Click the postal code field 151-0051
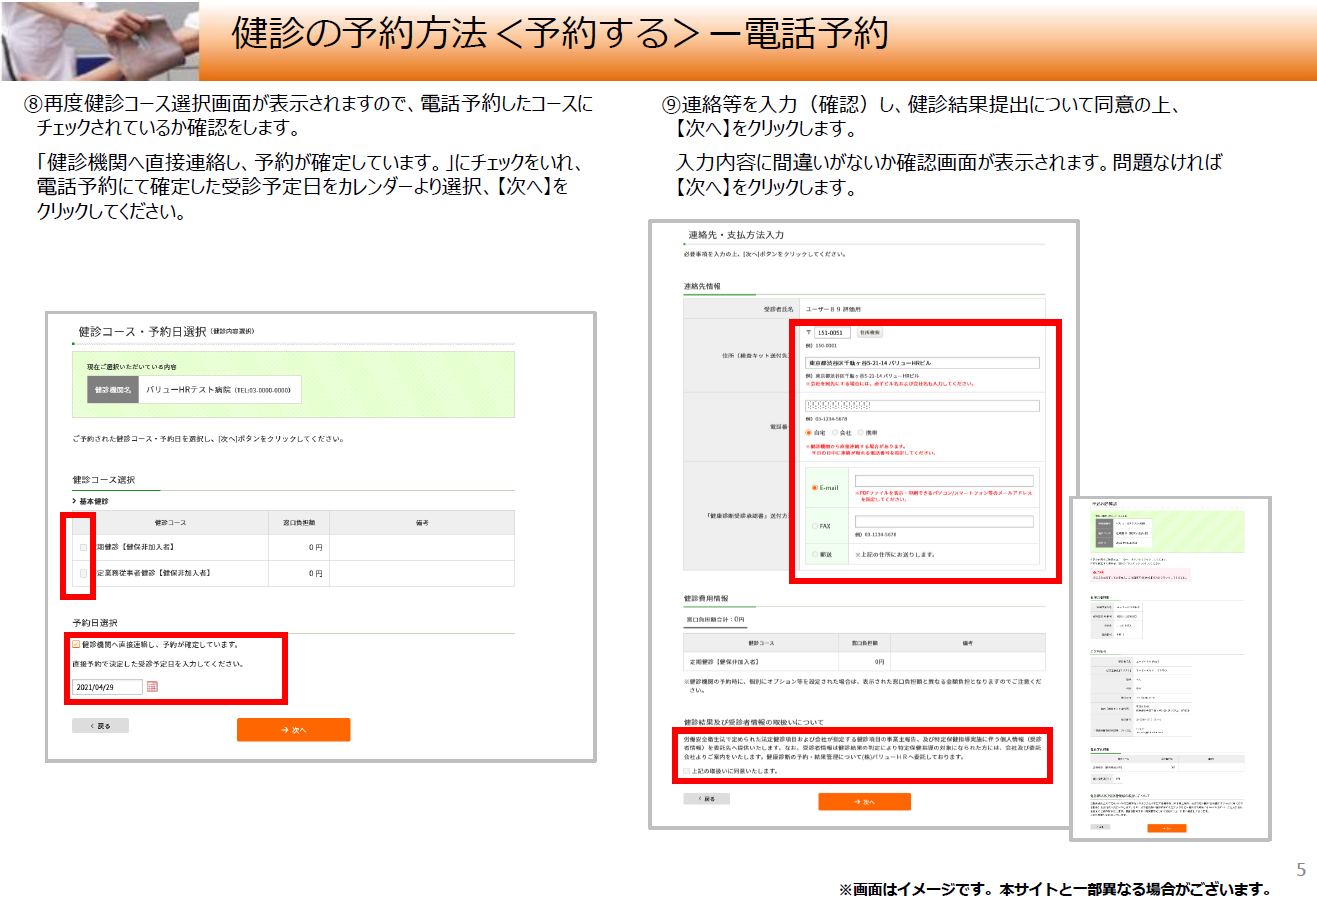Image resolution: width=1317 pixels, height=908 pixels. pyautogui.click(x=831, y=333)
